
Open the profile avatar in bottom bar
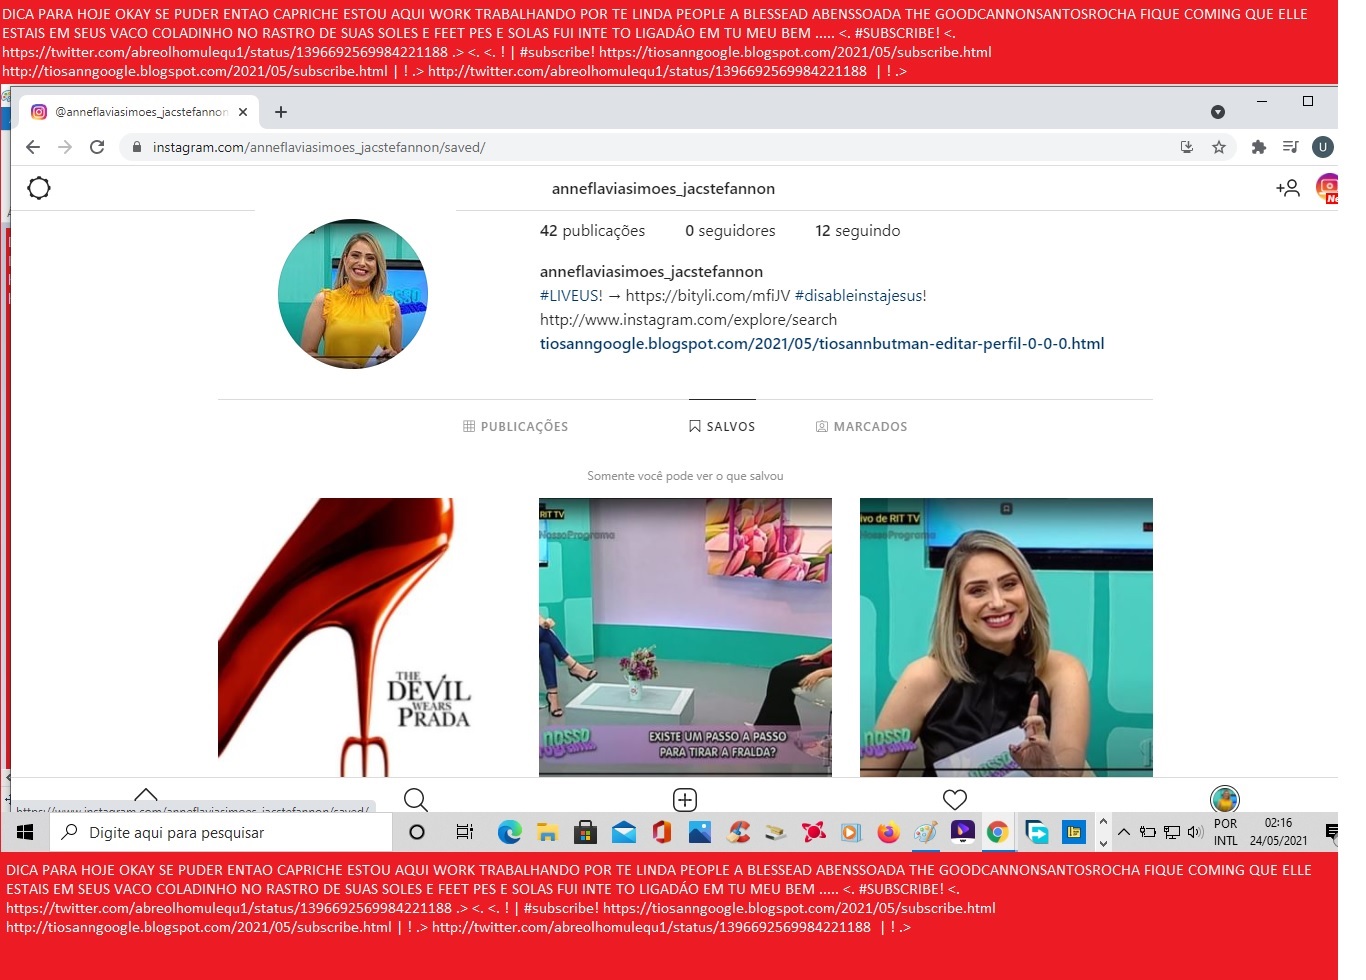click(1225, 799)
